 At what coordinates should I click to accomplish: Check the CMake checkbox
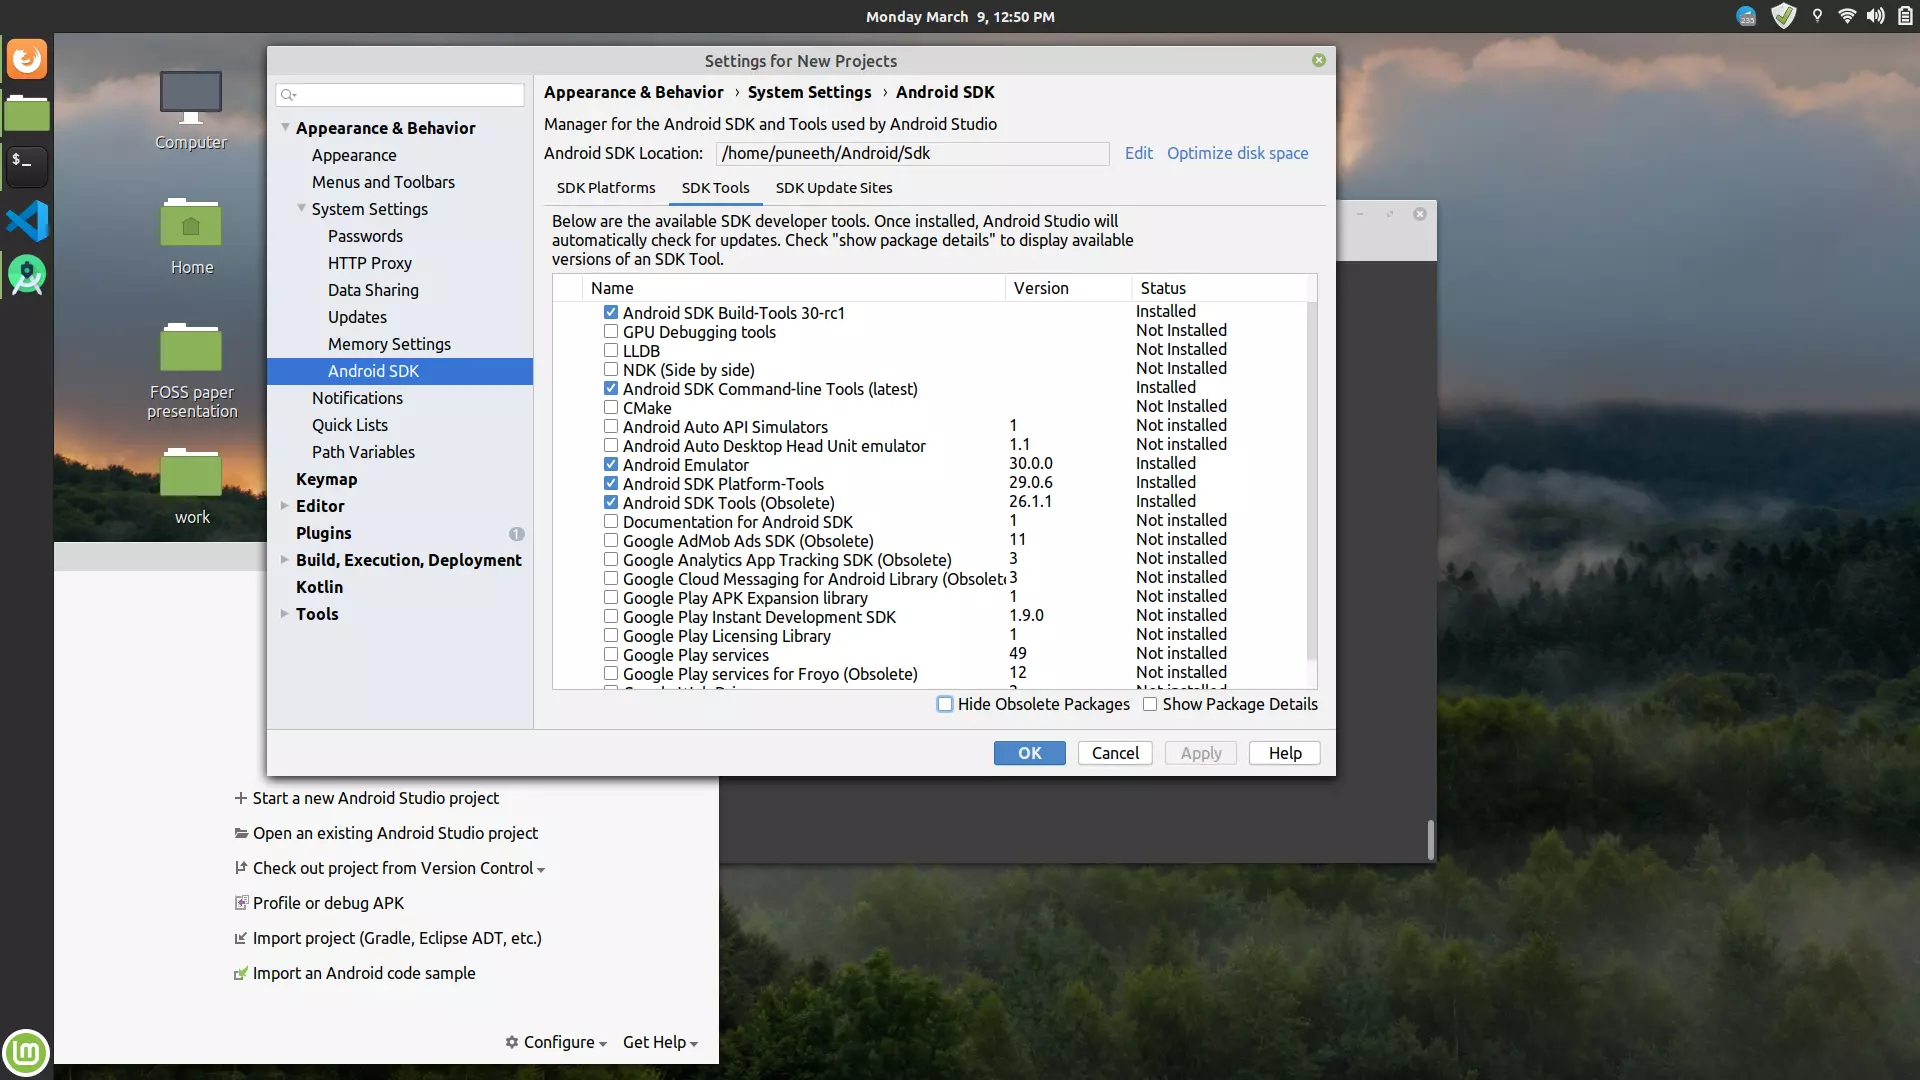pos(611,408)
